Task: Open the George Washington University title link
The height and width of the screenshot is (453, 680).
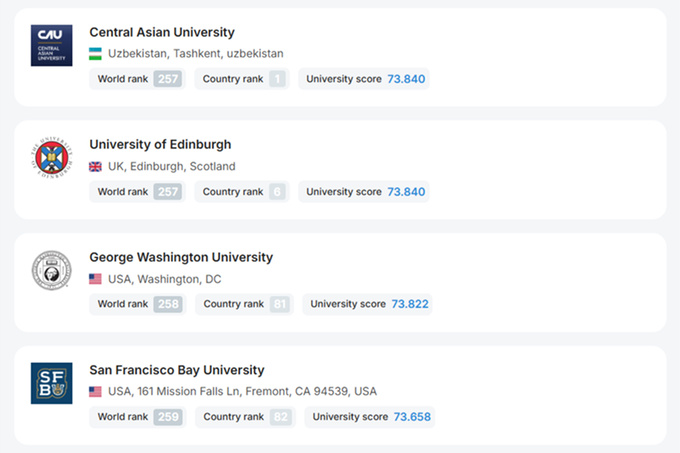Action: click(x=181, y=257)
